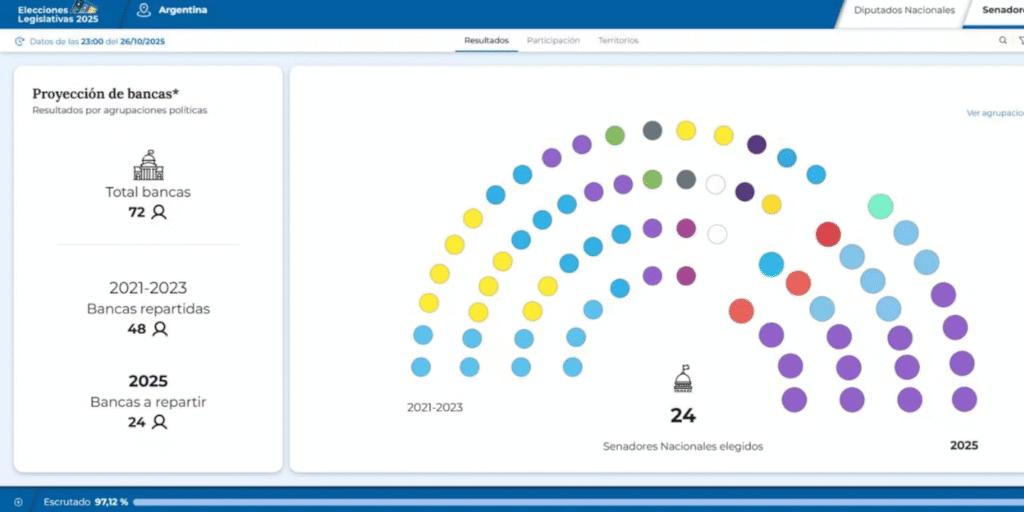The height and width of the screenshot is (512, 1024).
Task: Click the Argentina location pin icon
Action: click(x=144, y=10)
